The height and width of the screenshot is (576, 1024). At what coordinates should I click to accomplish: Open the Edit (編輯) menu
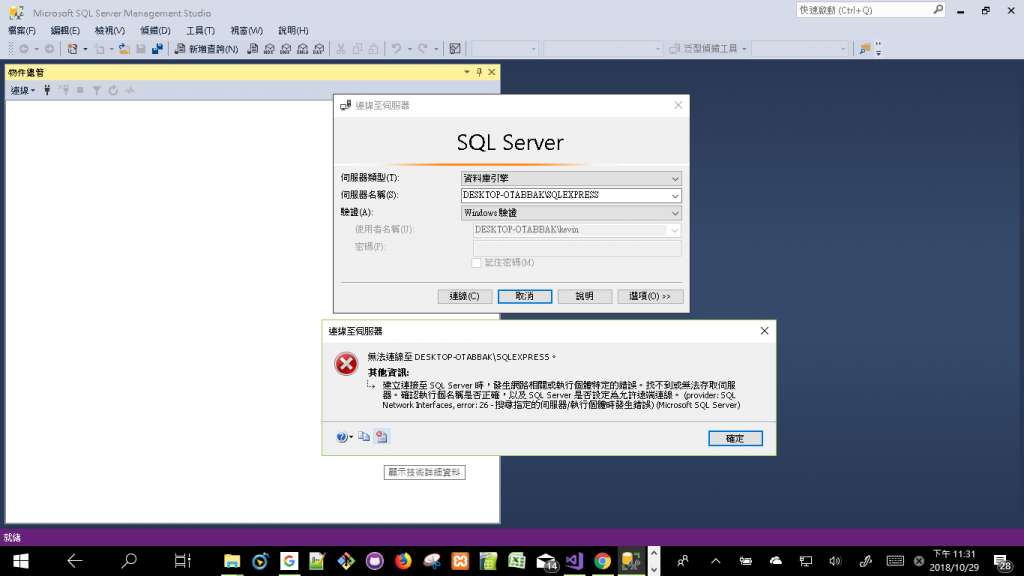[x=65, y=31]
